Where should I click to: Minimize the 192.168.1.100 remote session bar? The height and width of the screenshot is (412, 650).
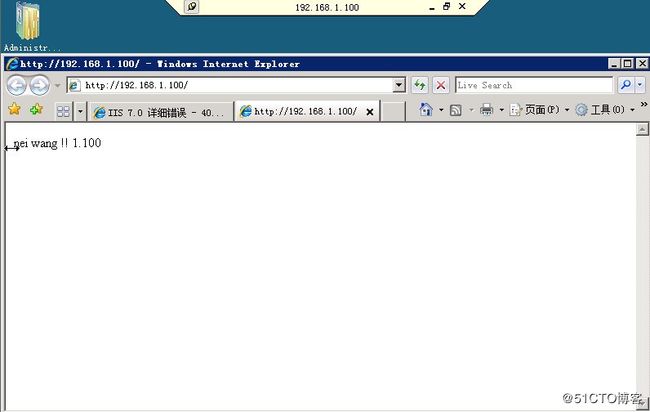click(x=432, y=7)
